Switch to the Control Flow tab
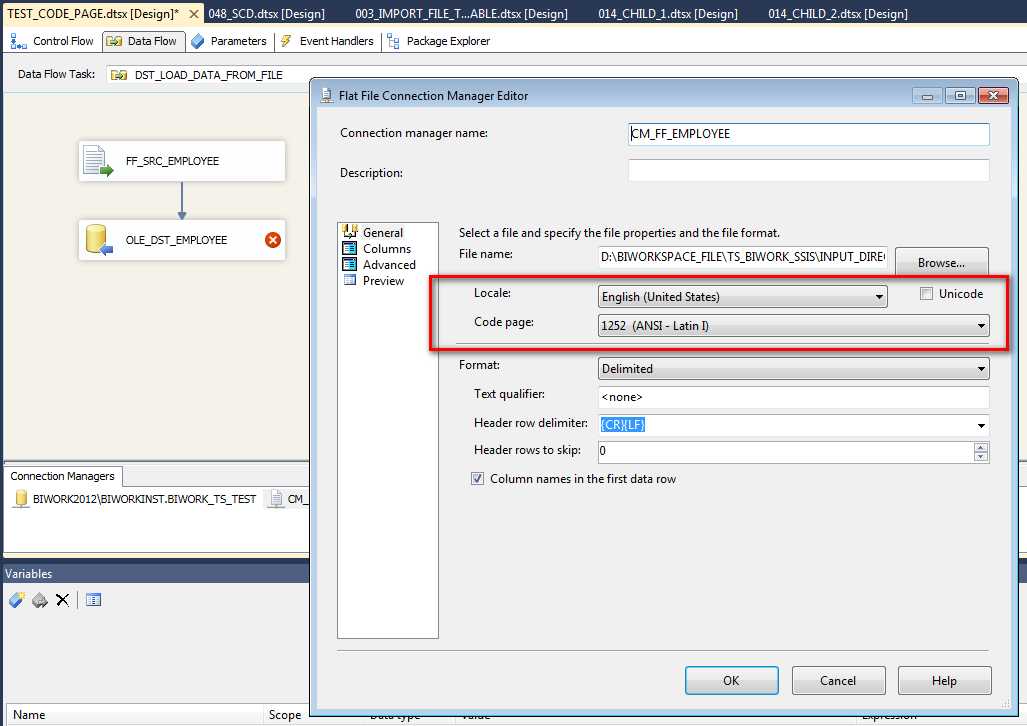Image resolution: width=1027 pixels, height=726 pixels. [52, 41]
